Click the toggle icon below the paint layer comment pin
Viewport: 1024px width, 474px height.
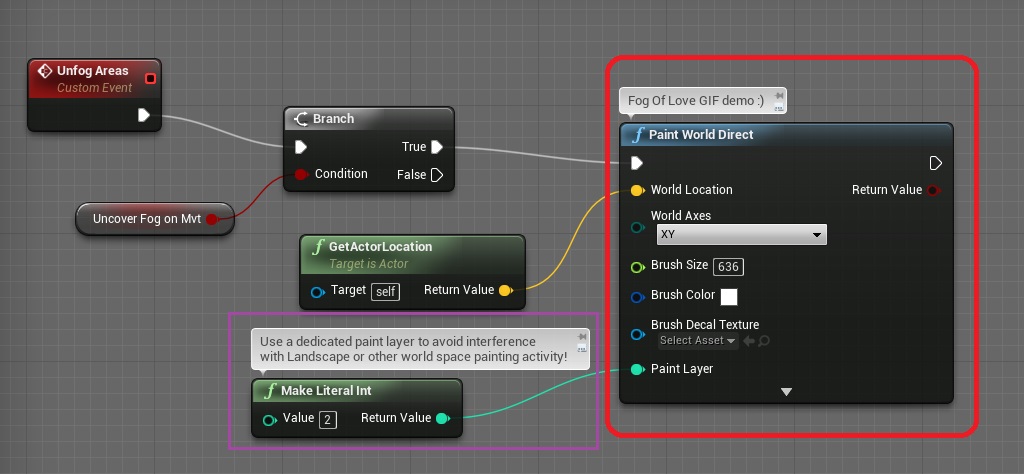[x=581, y=349]
